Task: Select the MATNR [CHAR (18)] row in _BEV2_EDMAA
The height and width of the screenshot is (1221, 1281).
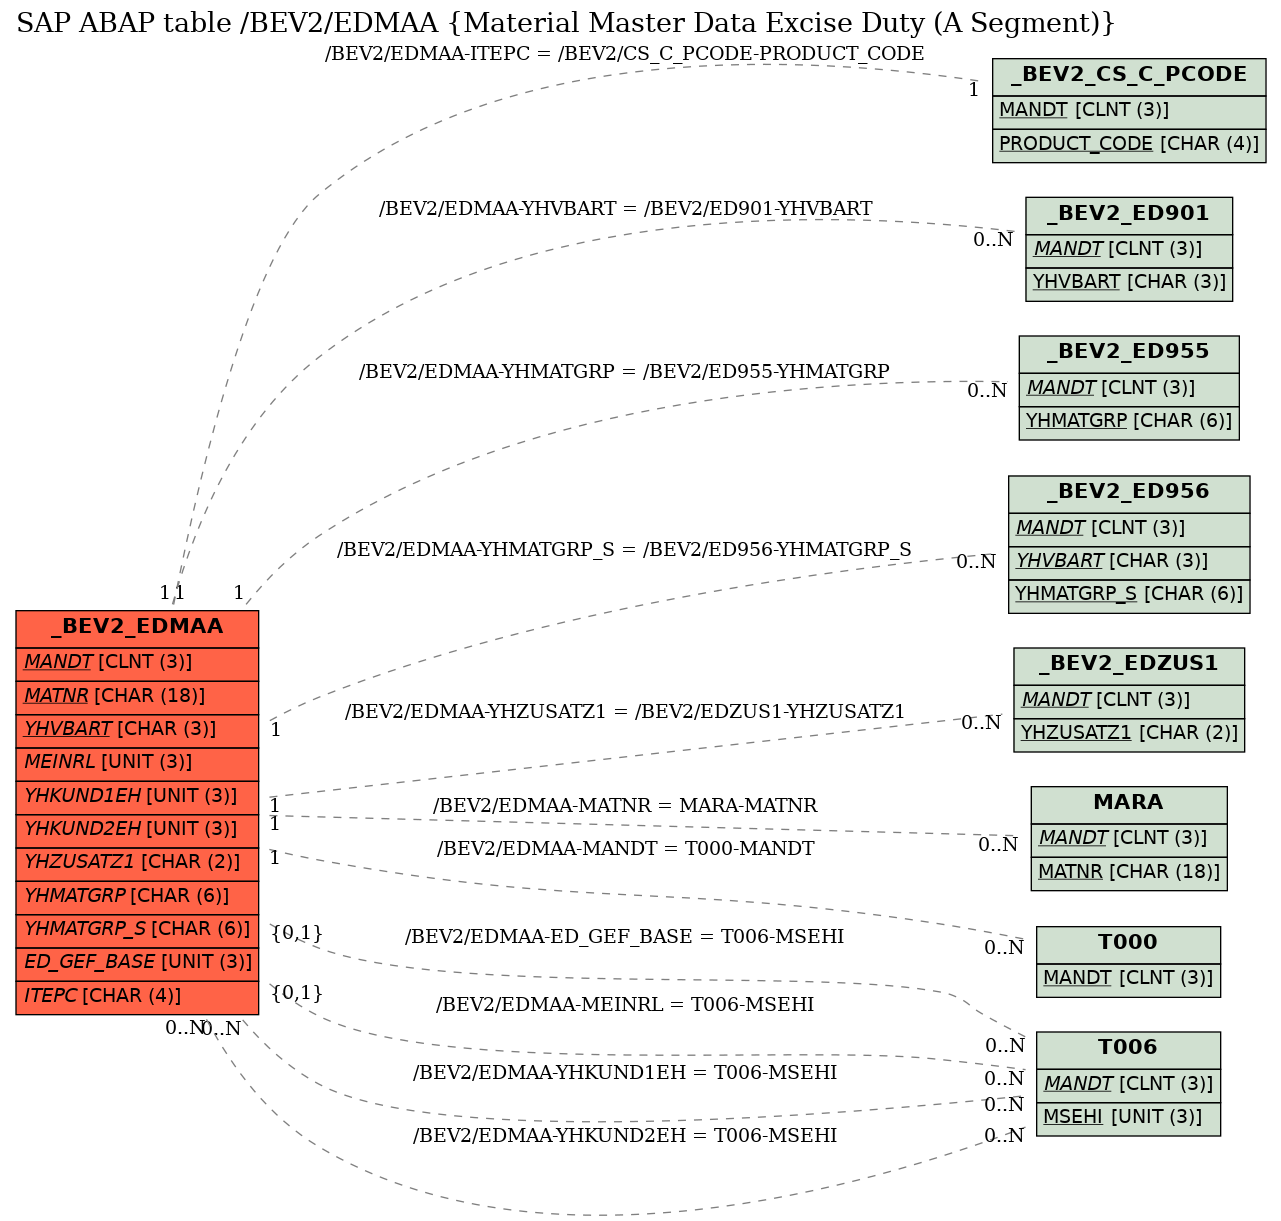Action: (137, 696)
